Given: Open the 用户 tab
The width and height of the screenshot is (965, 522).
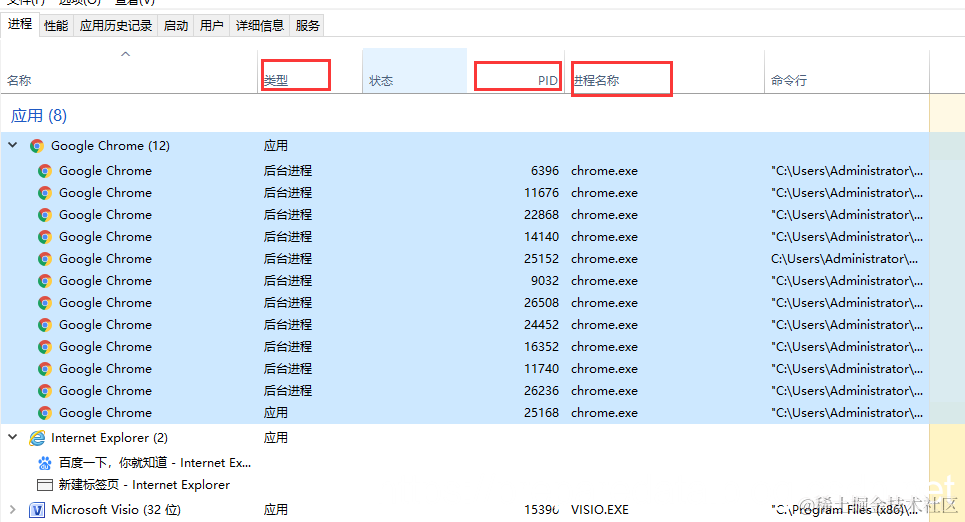Looking at the screenshot, I should point(212,26).
